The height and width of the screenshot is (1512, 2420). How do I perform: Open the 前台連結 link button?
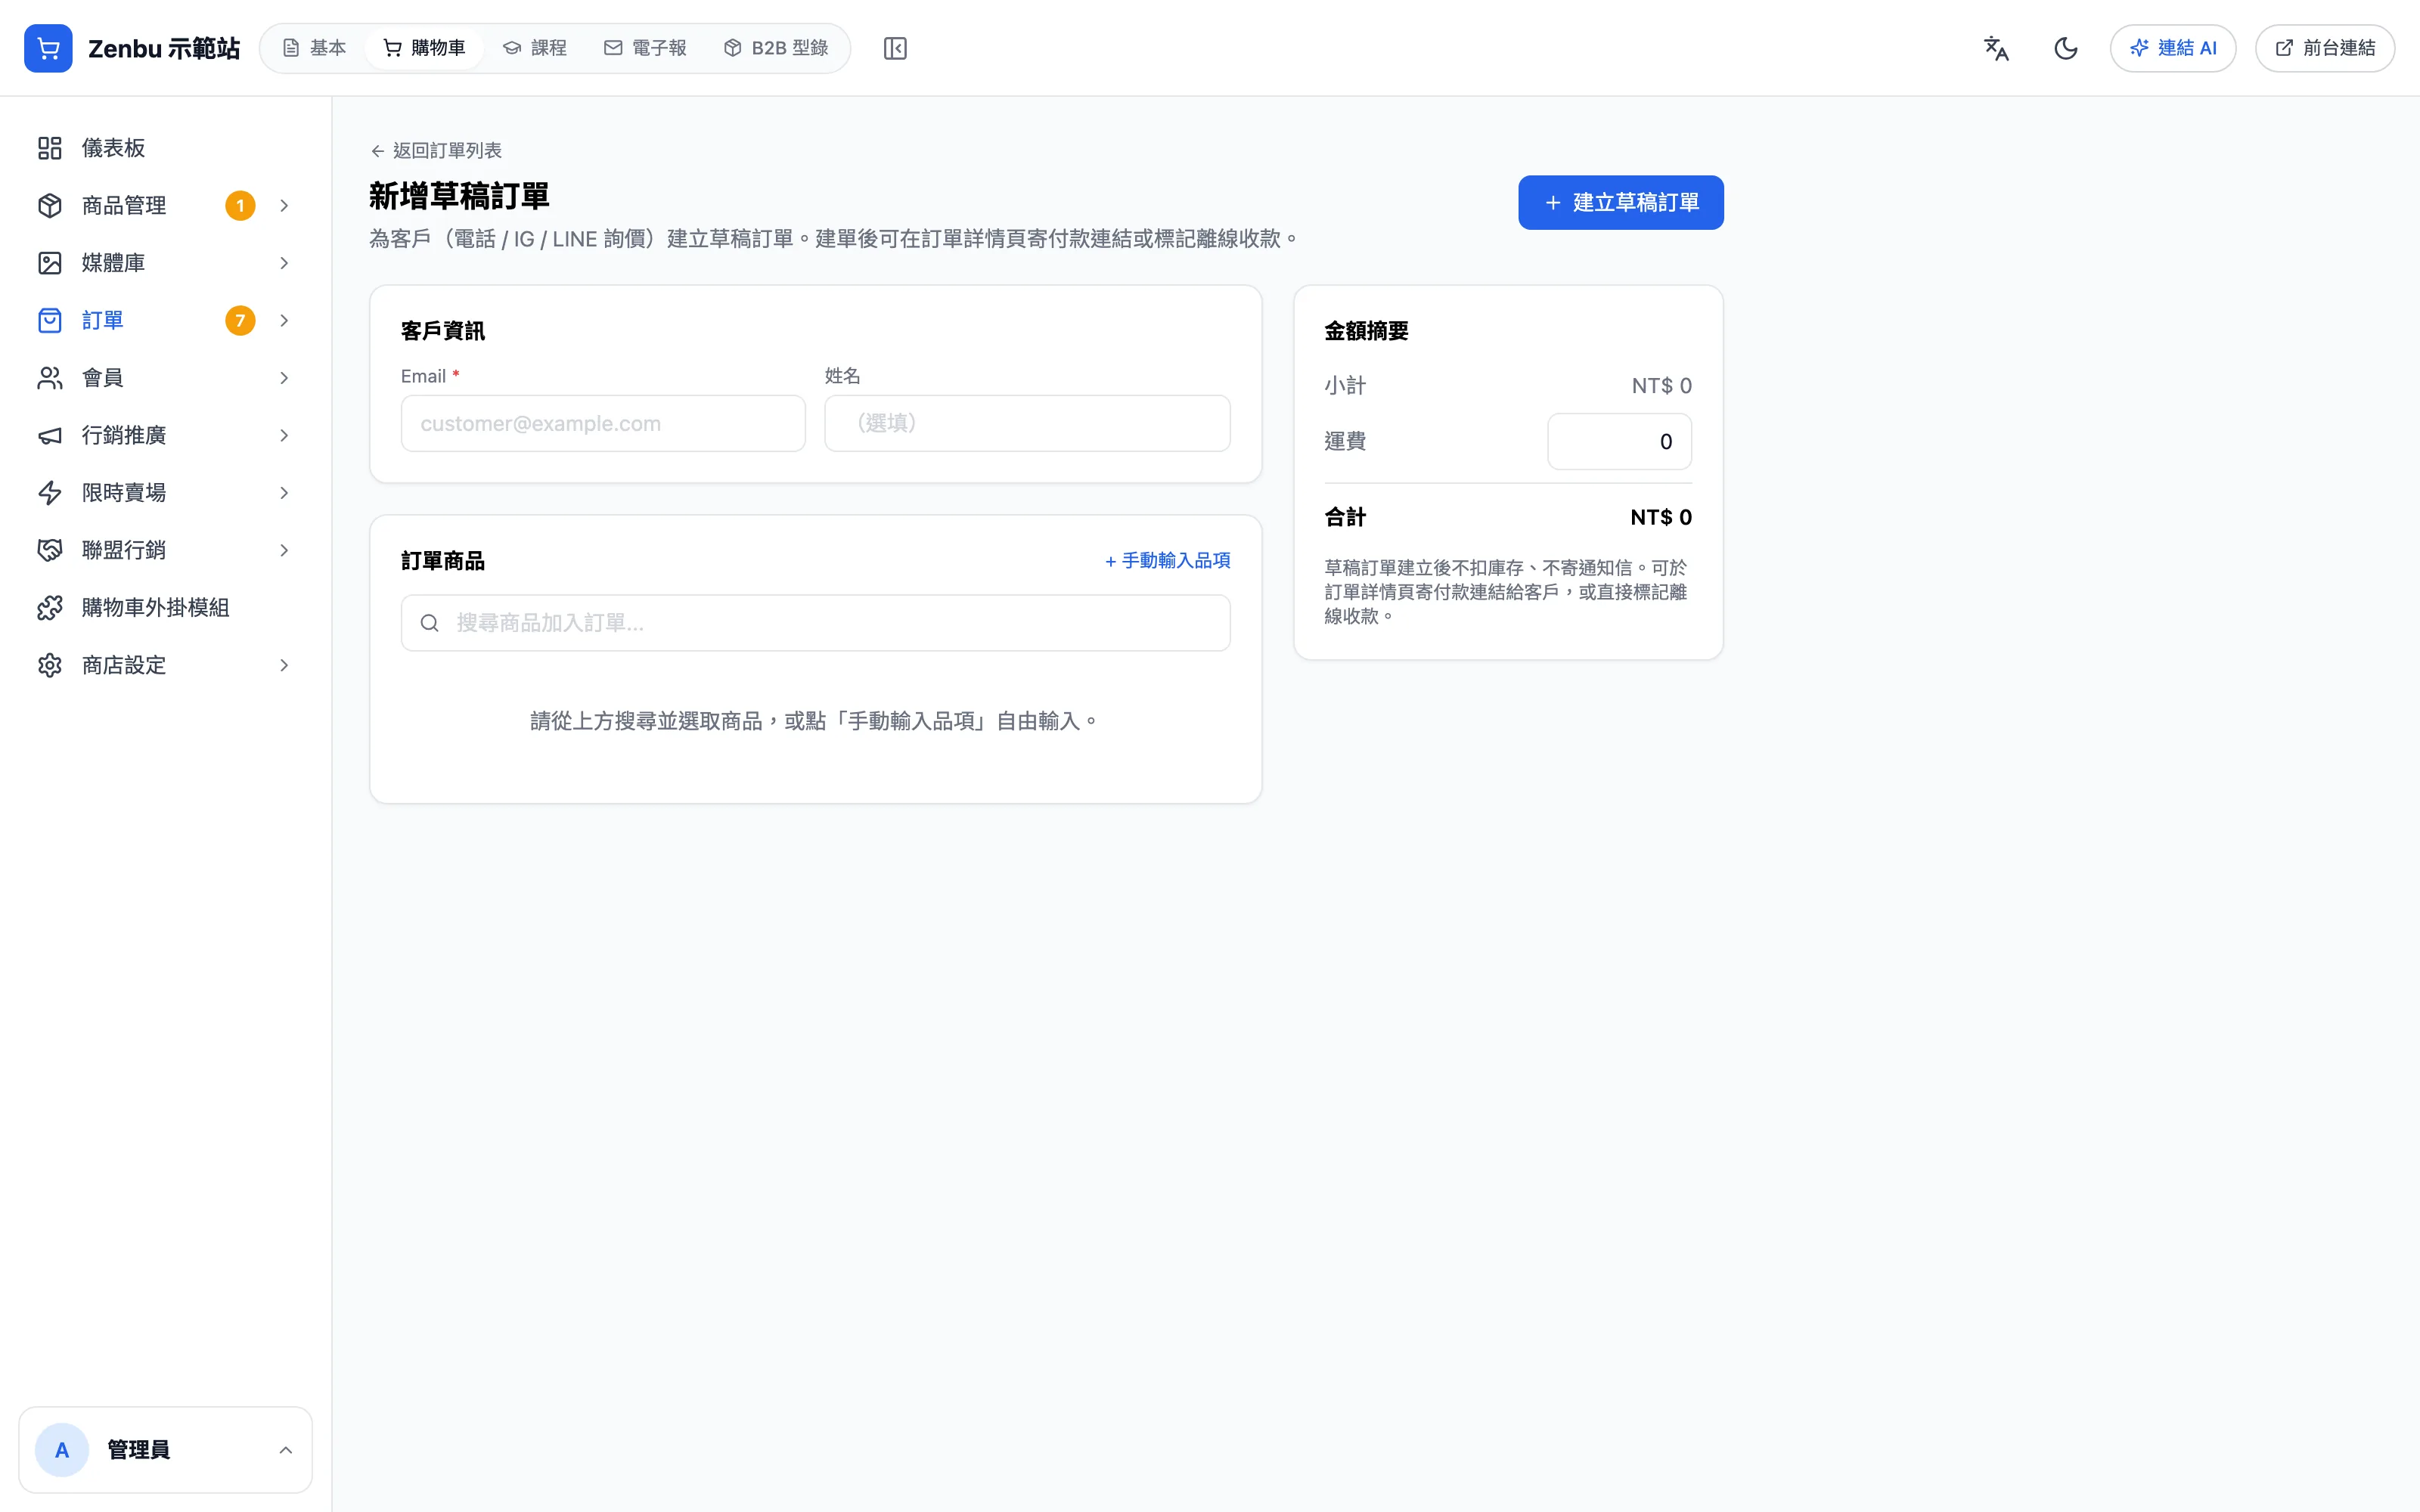click(x=2325, y=48)
